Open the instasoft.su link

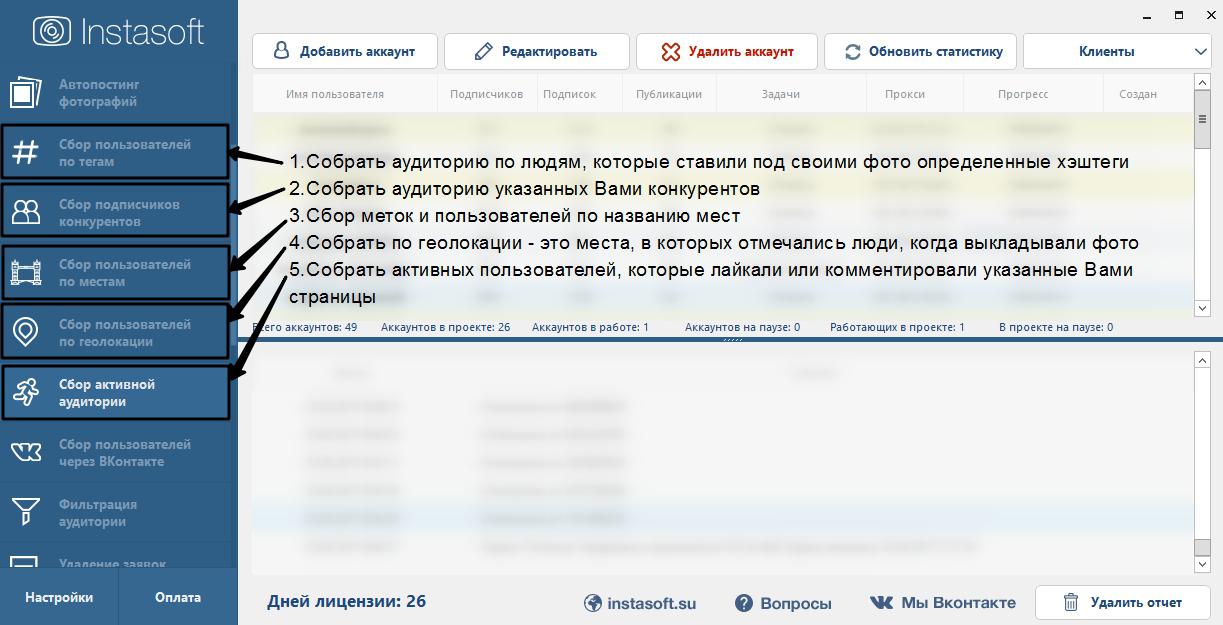coord(641,603)
